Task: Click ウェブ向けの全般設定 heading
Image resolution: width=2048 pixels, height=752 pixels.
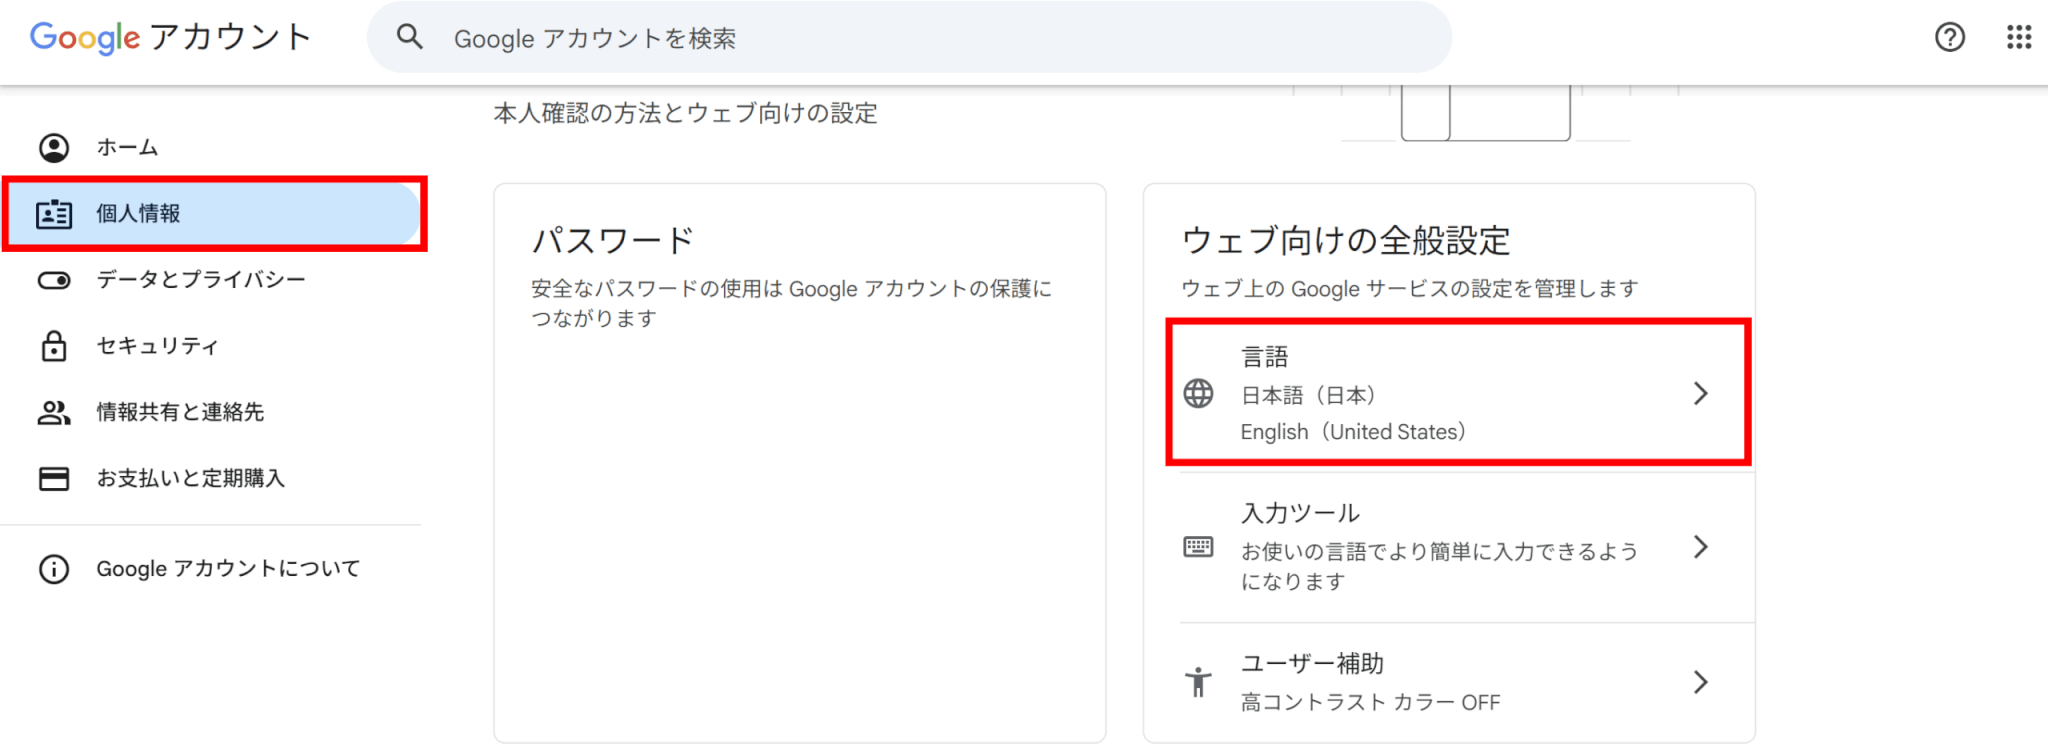Action: coord(1346,241)
